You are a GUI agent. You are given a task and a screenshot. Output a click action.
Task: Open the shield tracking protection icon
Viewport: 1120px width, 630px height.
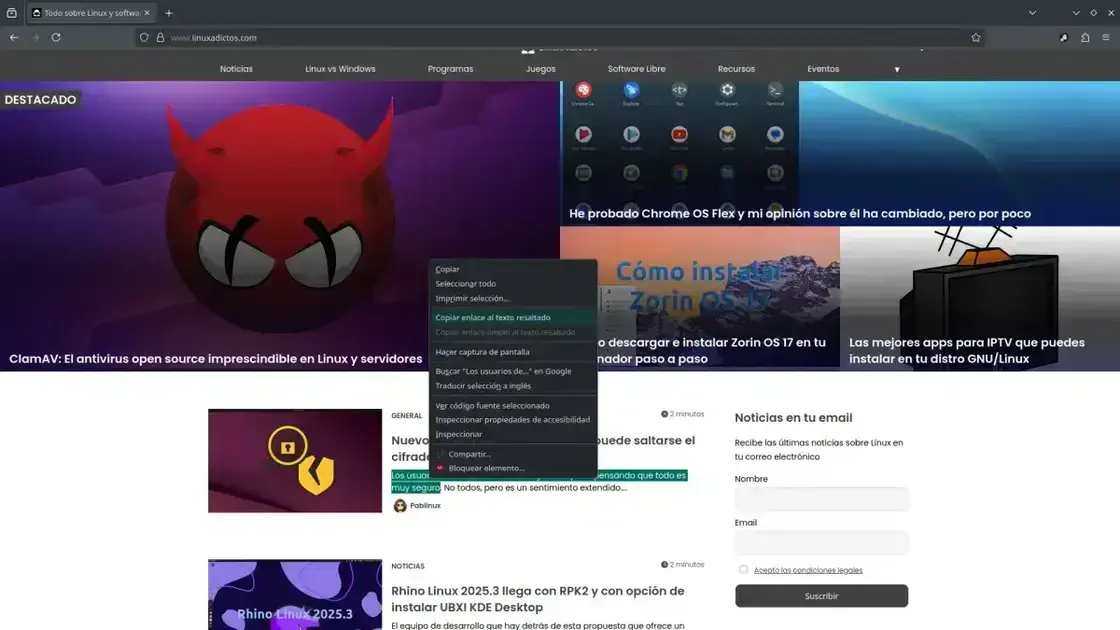[x=144, y=38]
